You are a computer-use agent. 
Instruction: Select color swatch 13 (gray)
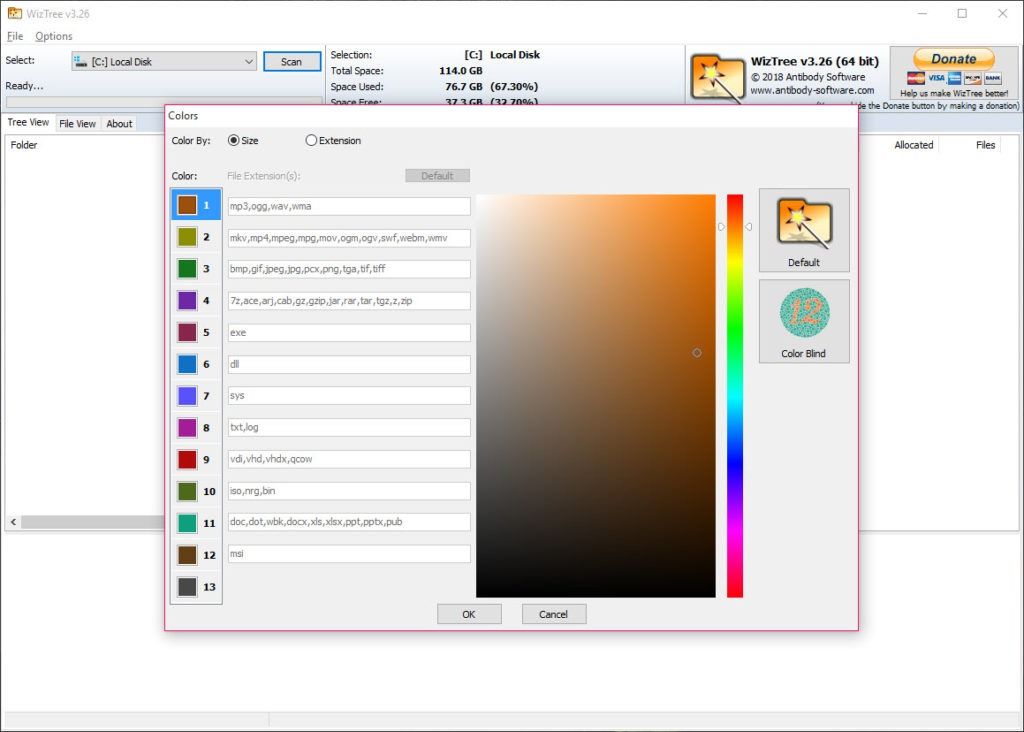point(187,586)
